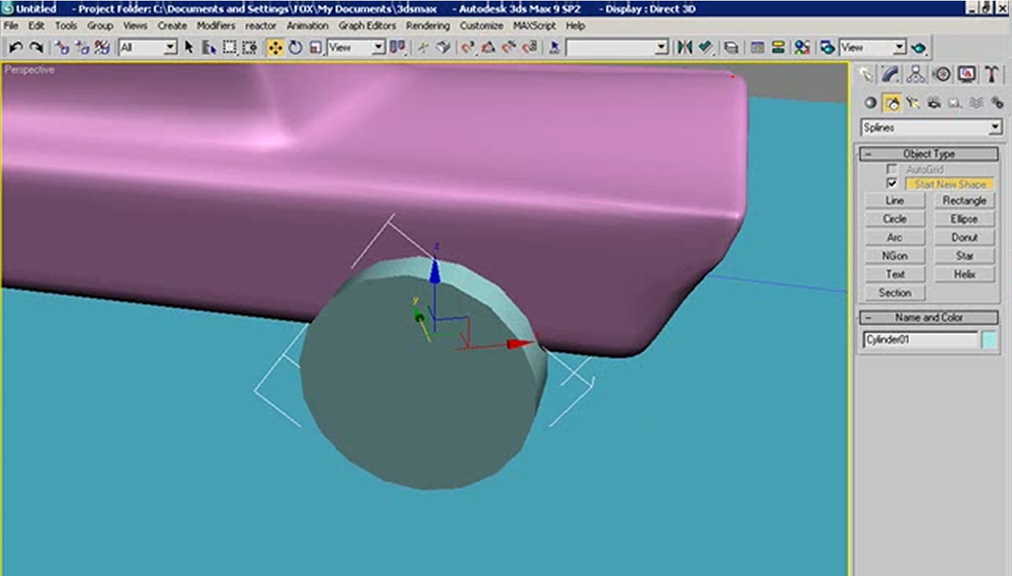The width and height of the screenshot is (1012, 576).
Task: Click the Mirror tool icon
Action: (685, 47)
